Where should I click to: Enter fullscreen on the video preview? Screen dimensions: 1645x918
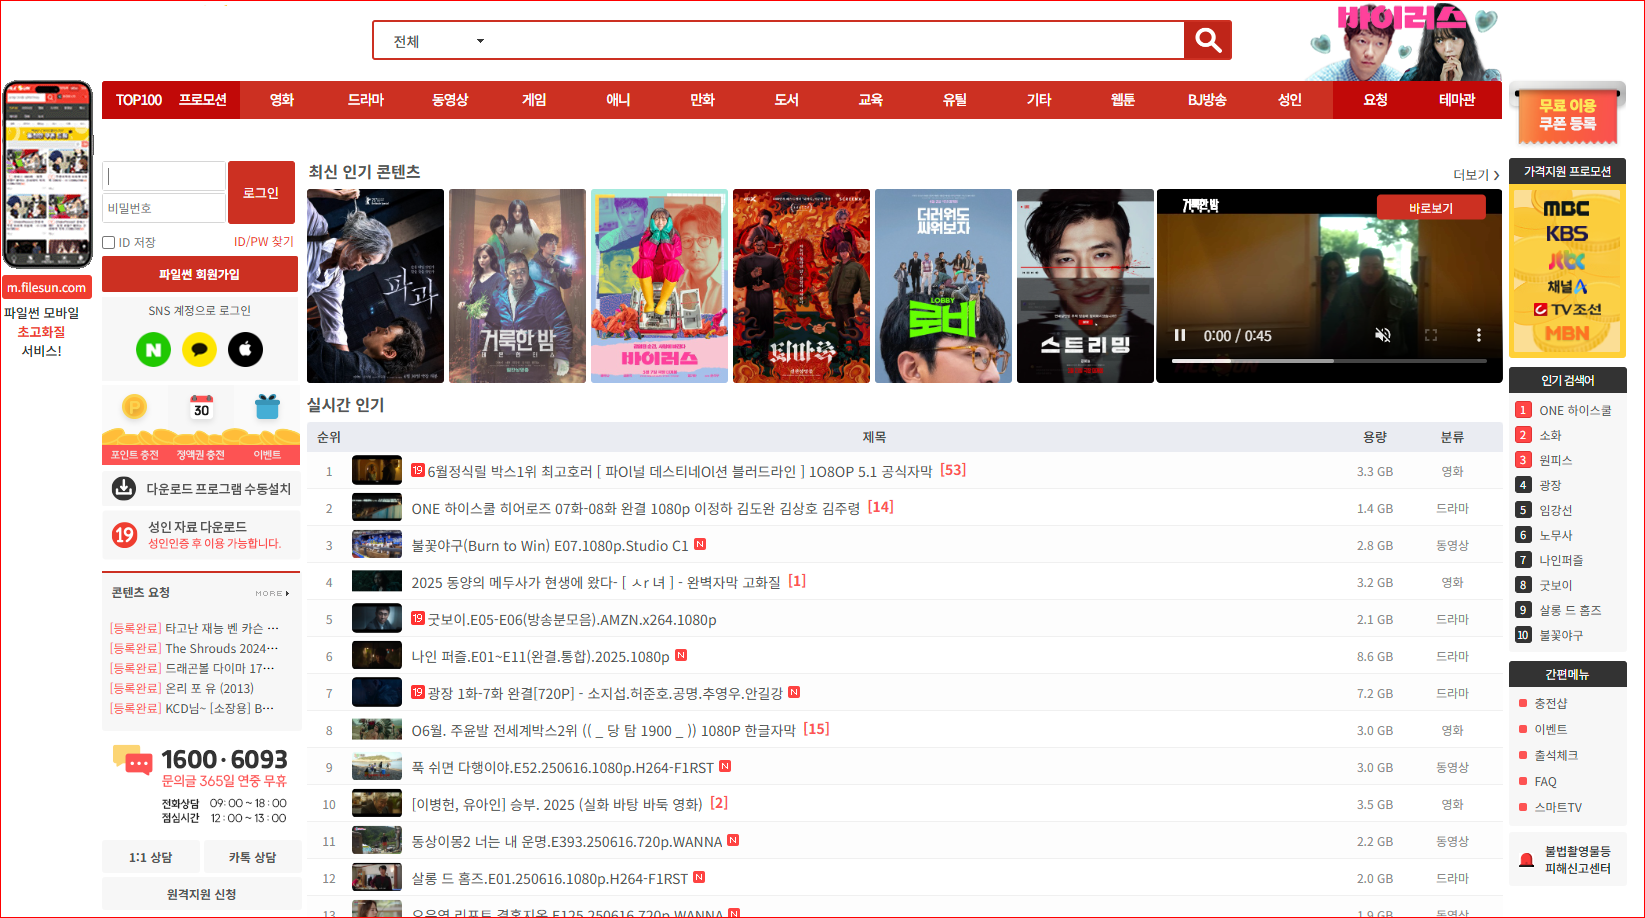pyautogui.click(x=1430, y=335)
